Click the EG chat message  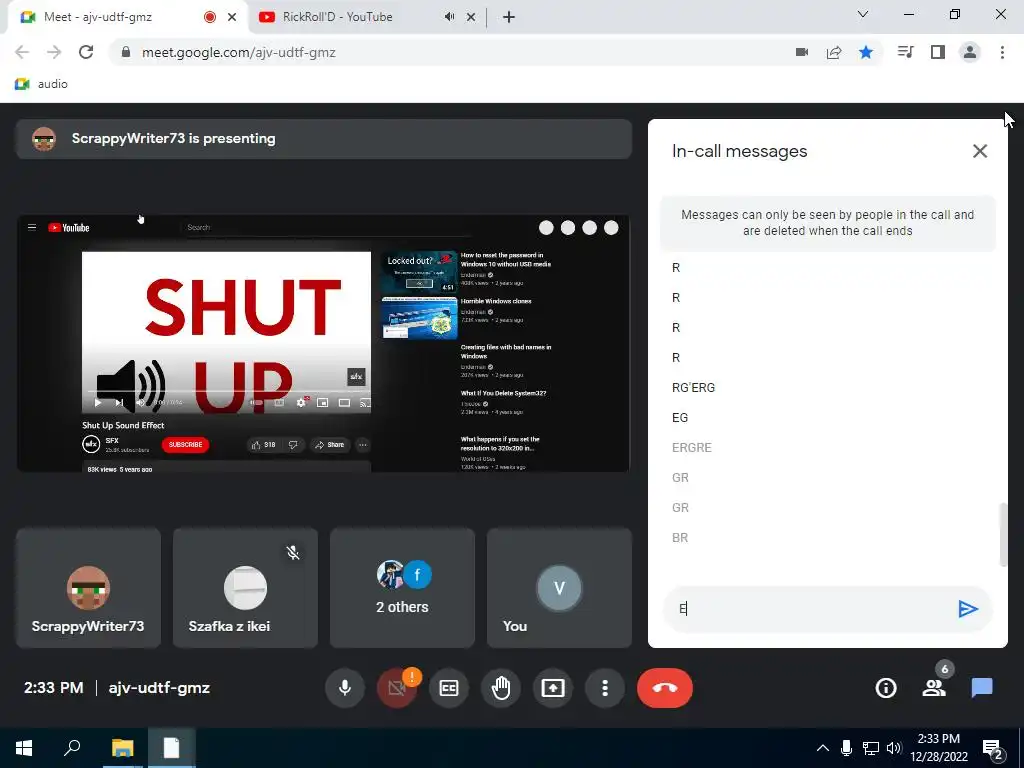pyautogui.click(x=680, y=418)
